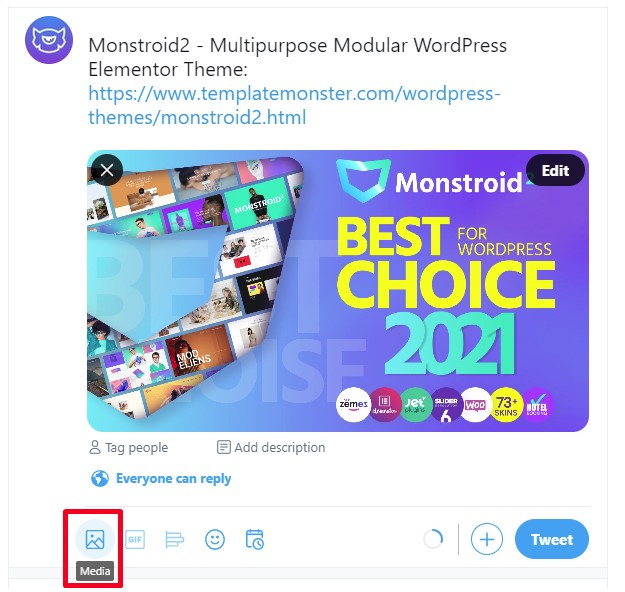Click the TemplateMonster profile avatar
The height and width of the screenshot is (592, 625).
click(x=49, y=40)
